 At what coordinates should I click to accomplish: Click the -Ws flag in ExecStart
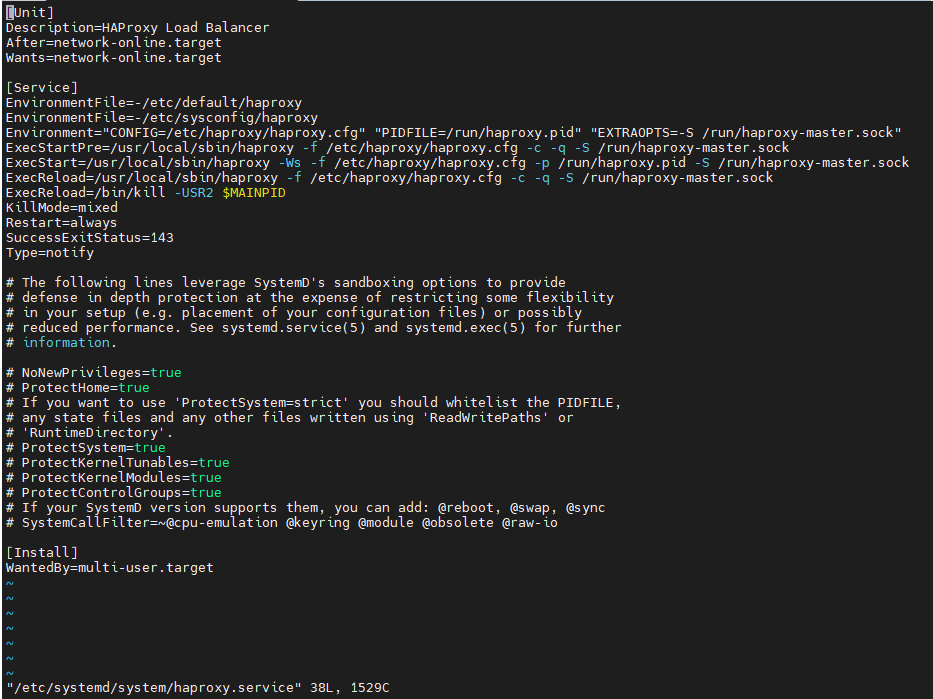pyautogui.click(x=290, y=162)
